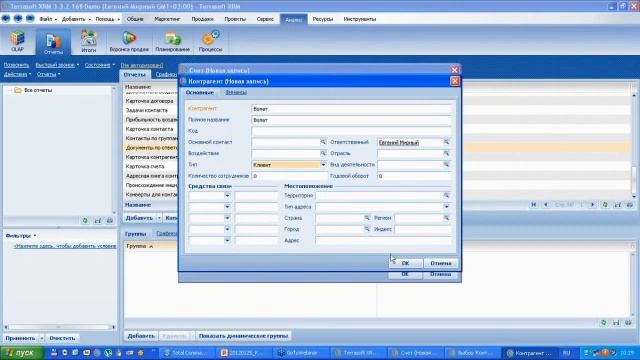Image resolution: width=640 pixels, height=360 pixels.
Task: Click the Контрагент name input field
Action: tap(351, 109)
